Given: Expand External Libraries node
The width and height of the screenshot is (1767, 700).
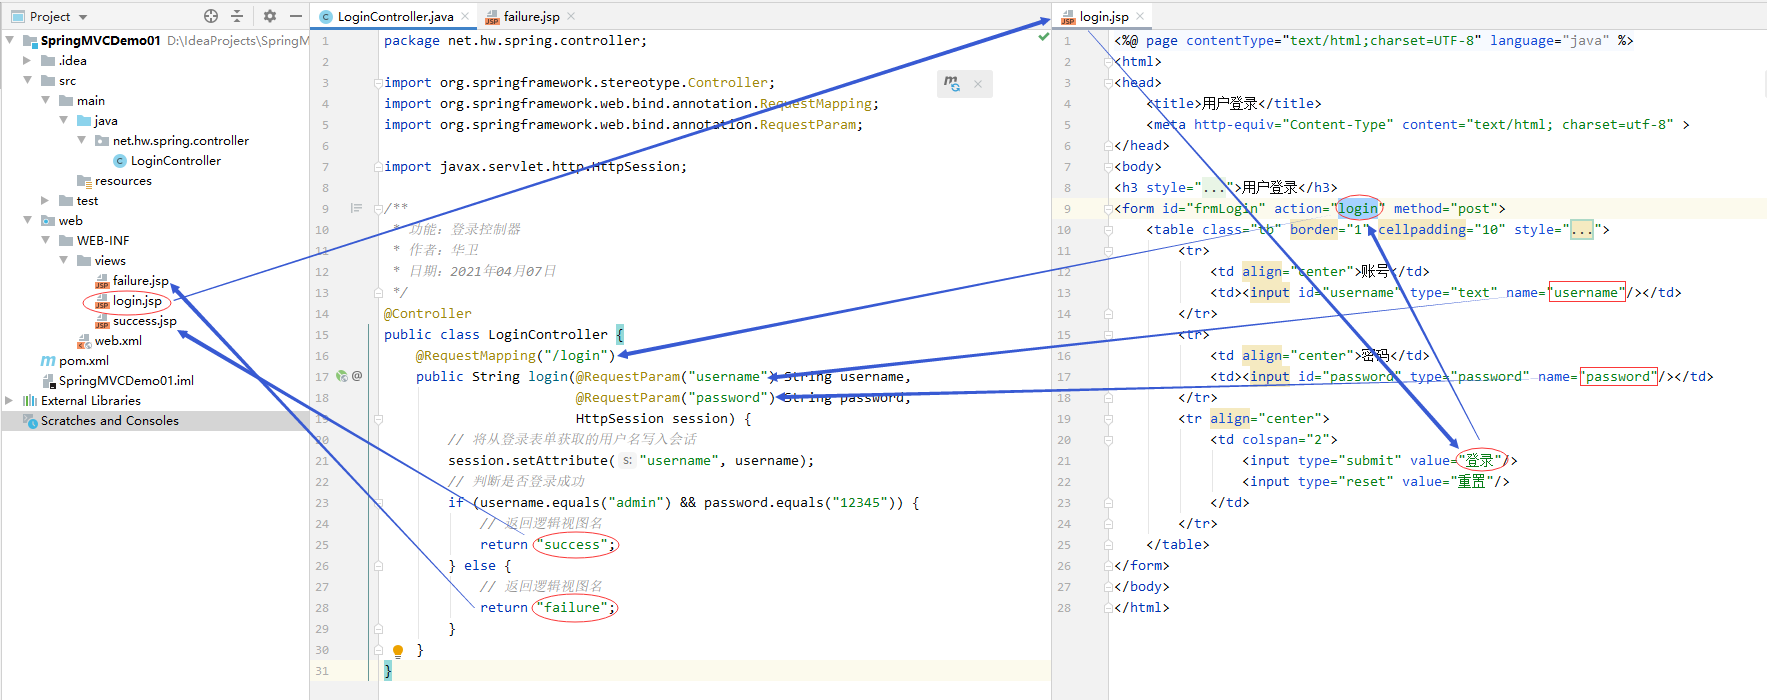Looking at the screenshot, I should 9,401.
